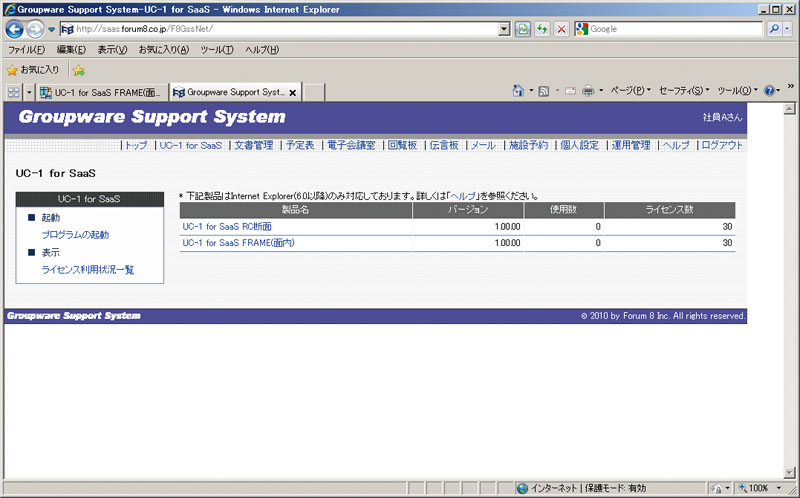Open the 表示(V) menu
Screen dimensions: 800x498
coord(112,49)
